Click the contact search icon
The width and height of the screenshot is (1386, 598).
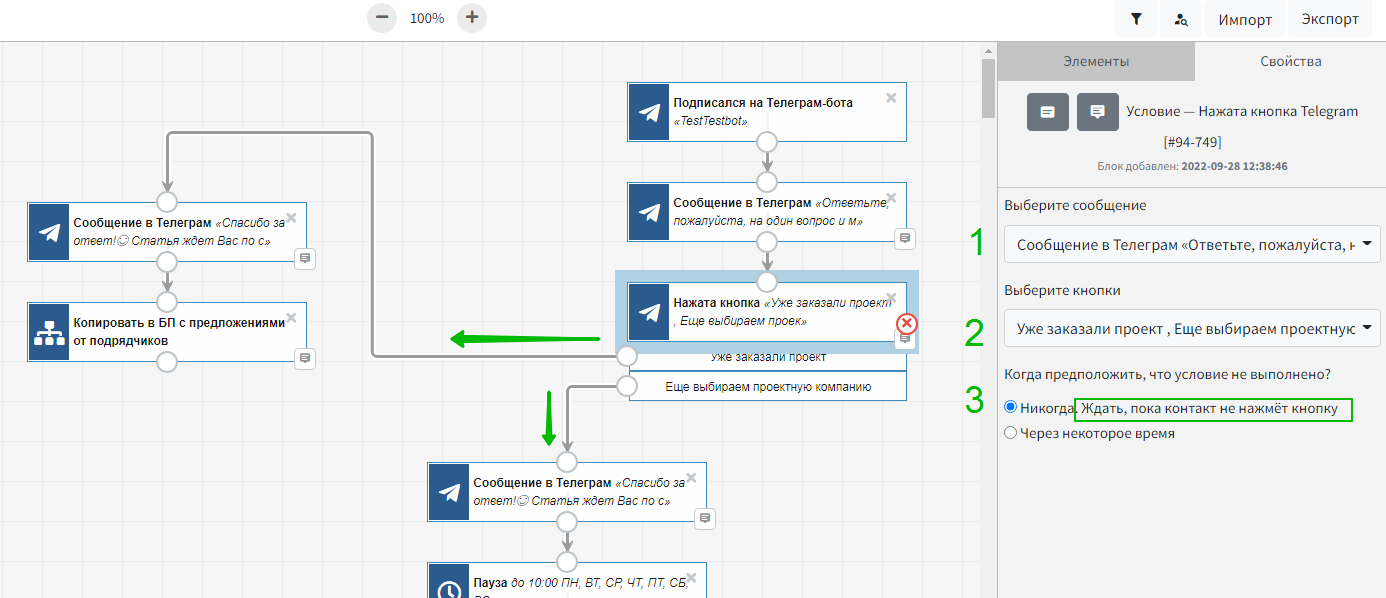1181,19
